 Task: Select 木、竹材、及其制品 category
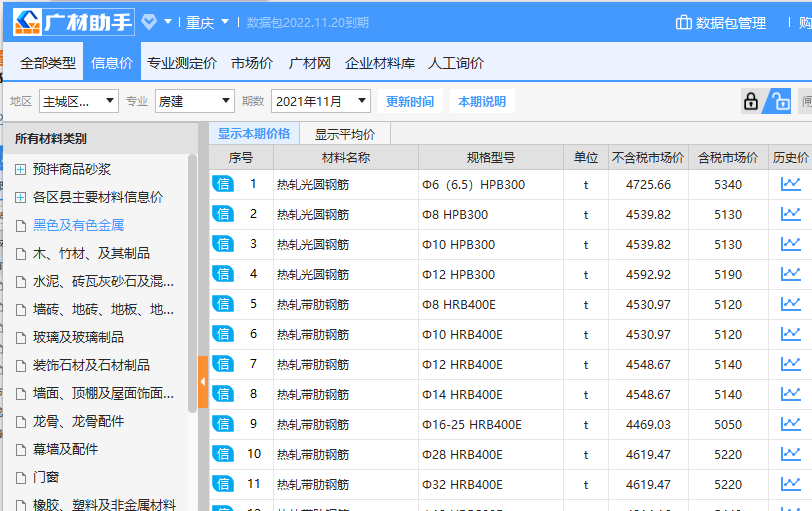click(91, 253)
